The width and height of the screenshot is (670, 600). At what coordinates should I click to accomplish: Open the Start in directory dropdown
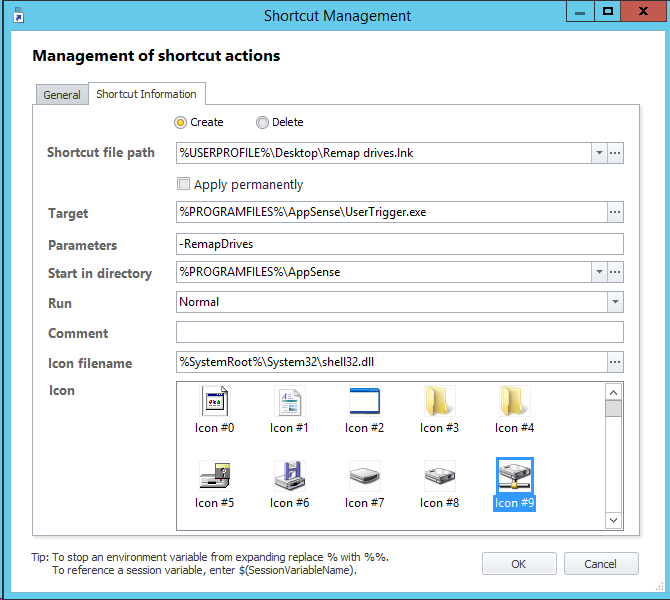[x=598, y=273]
